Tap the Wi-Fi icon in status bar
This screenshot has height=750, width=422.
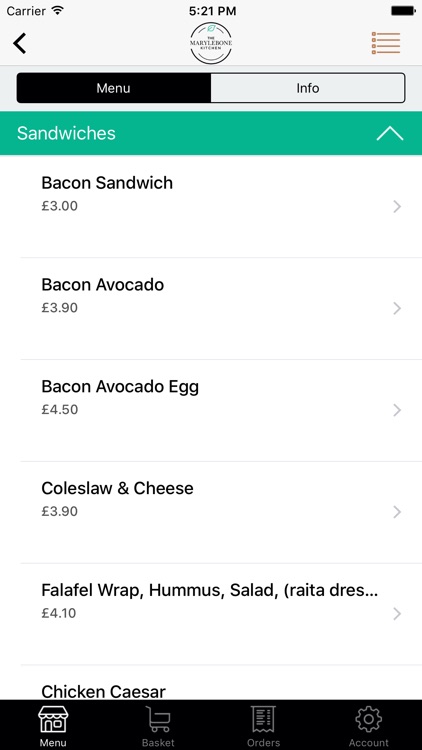(58, 10)
